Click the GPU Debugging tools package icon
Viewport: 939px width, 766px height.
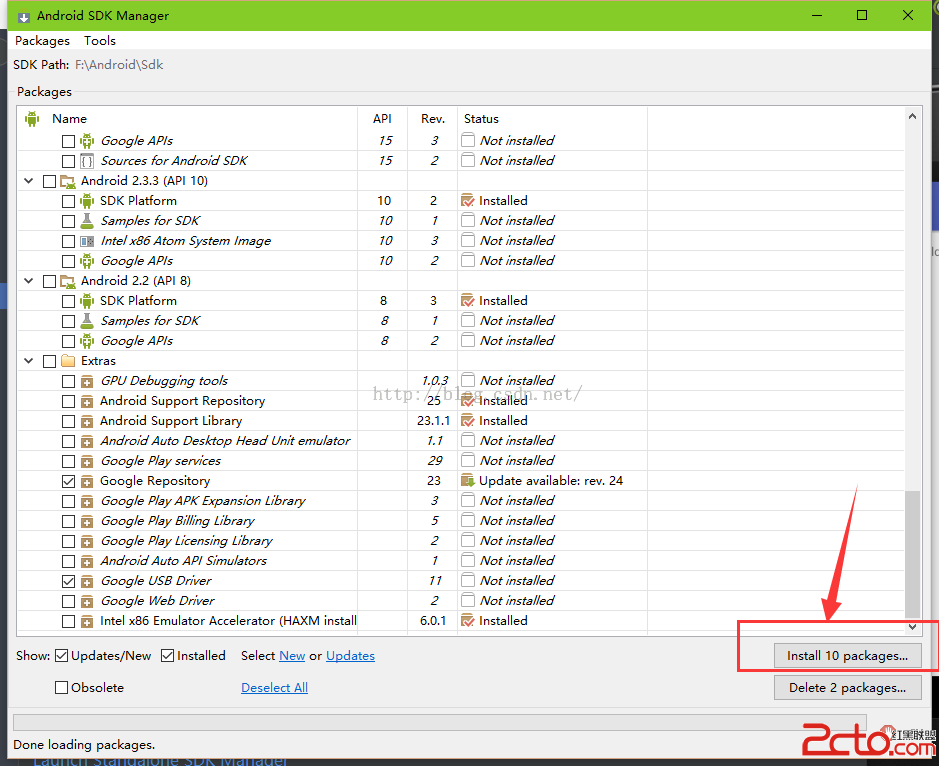point(87,382)
